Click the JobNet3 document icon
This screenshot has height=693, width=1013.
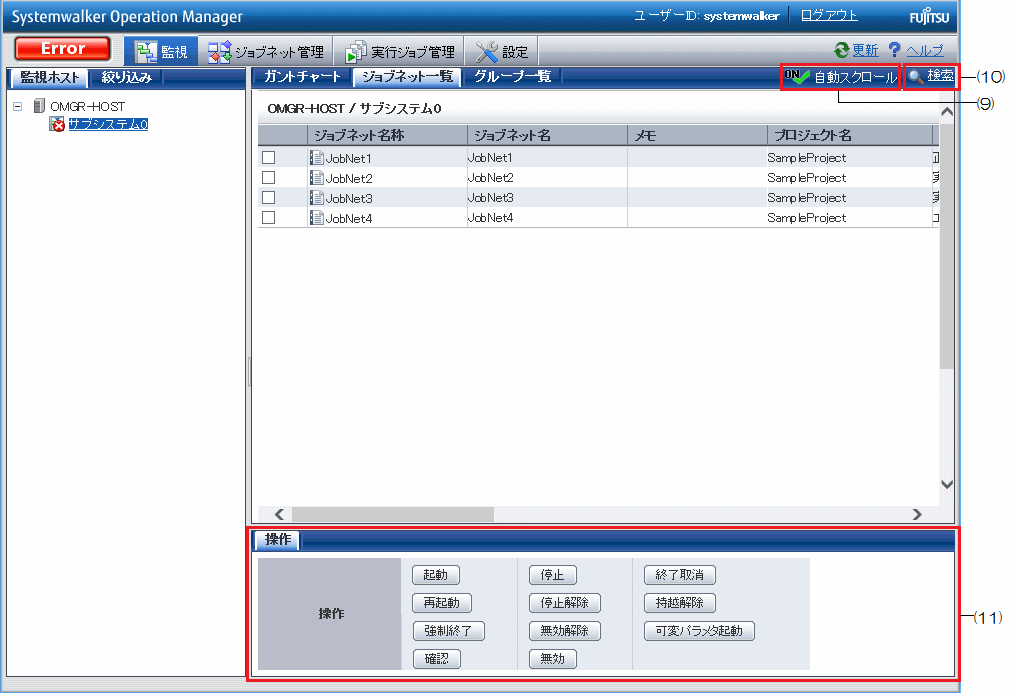click(x=317, y=198)
